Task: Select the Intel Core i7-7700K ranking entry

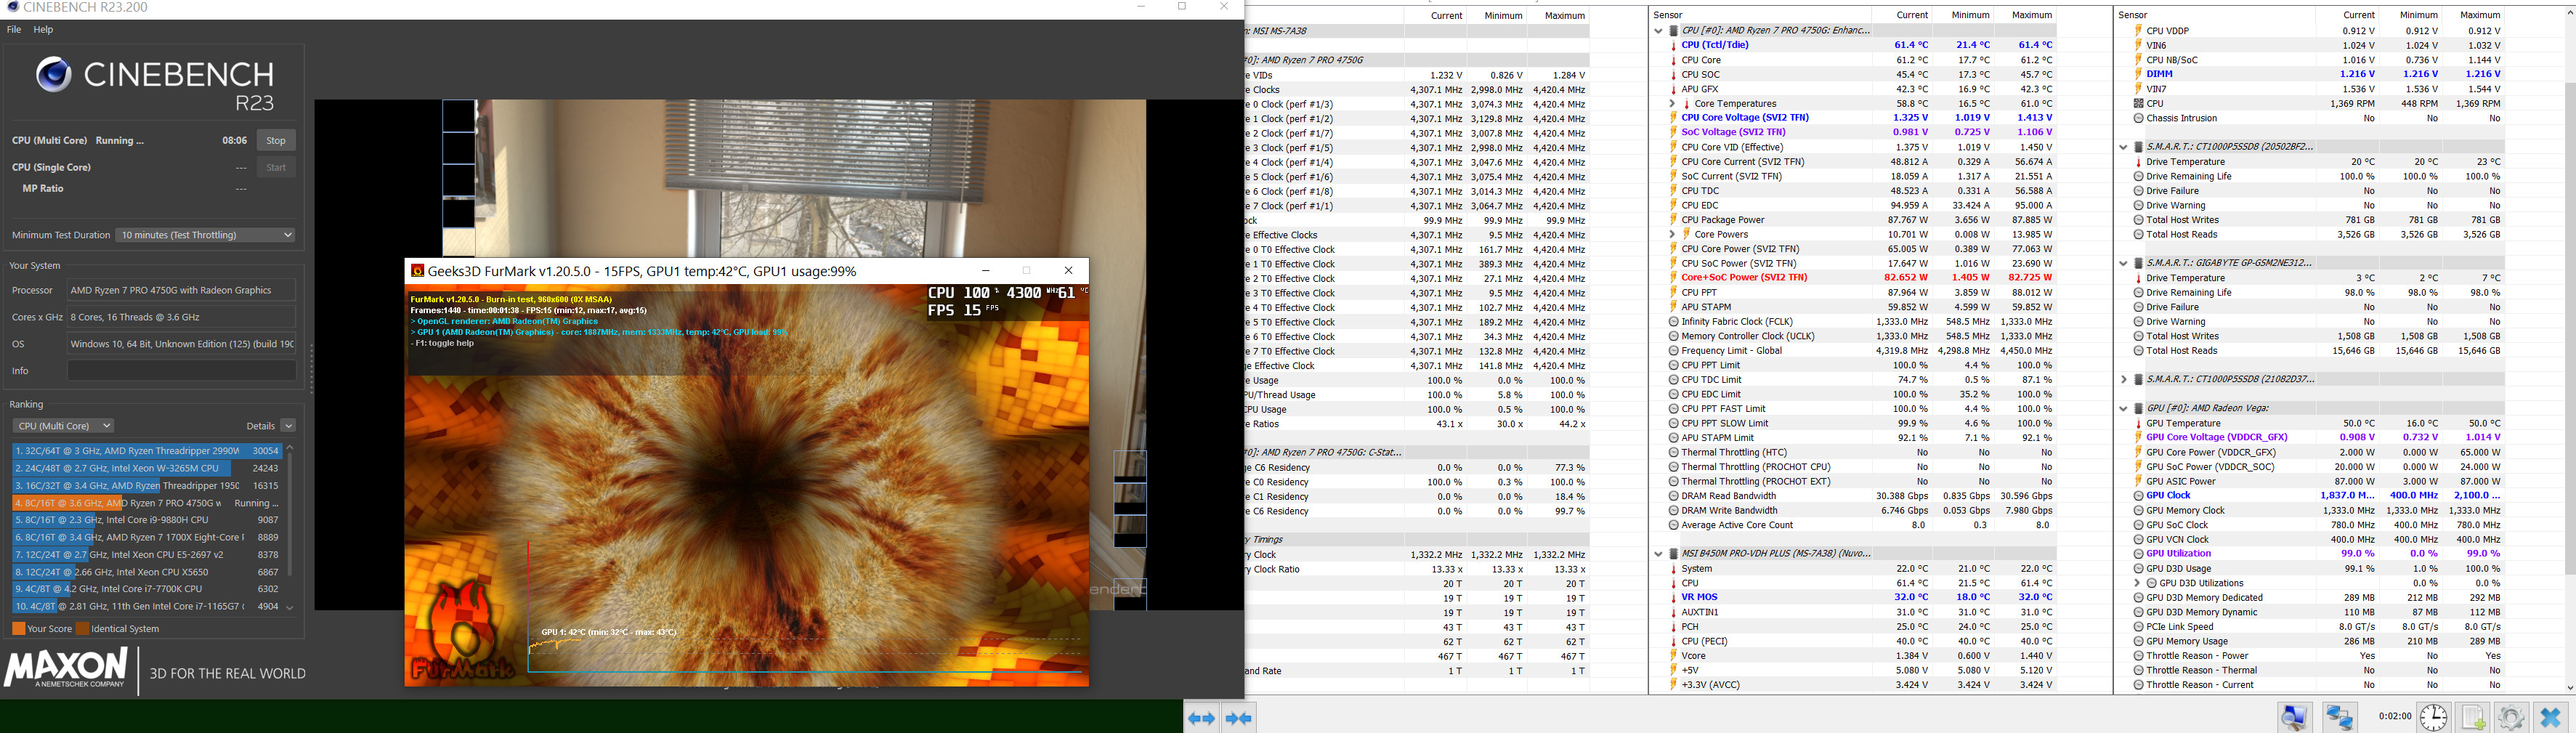Action: 147,589
